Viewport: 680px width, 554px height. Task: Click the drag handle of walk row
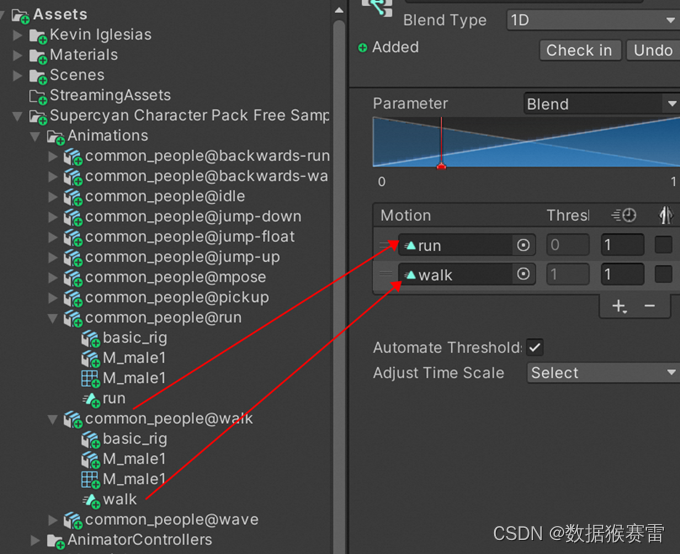tap(386, 274)
